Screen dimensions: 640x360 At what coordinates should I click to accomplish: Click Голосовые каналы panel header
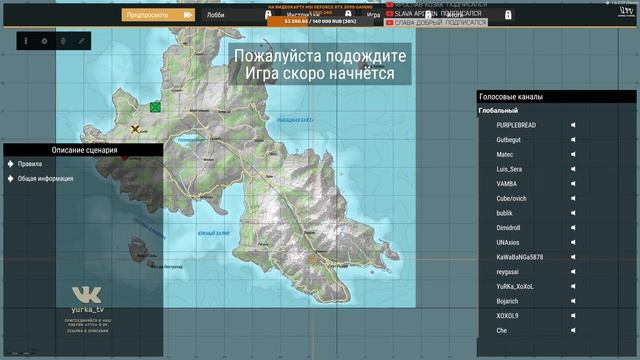556,97
